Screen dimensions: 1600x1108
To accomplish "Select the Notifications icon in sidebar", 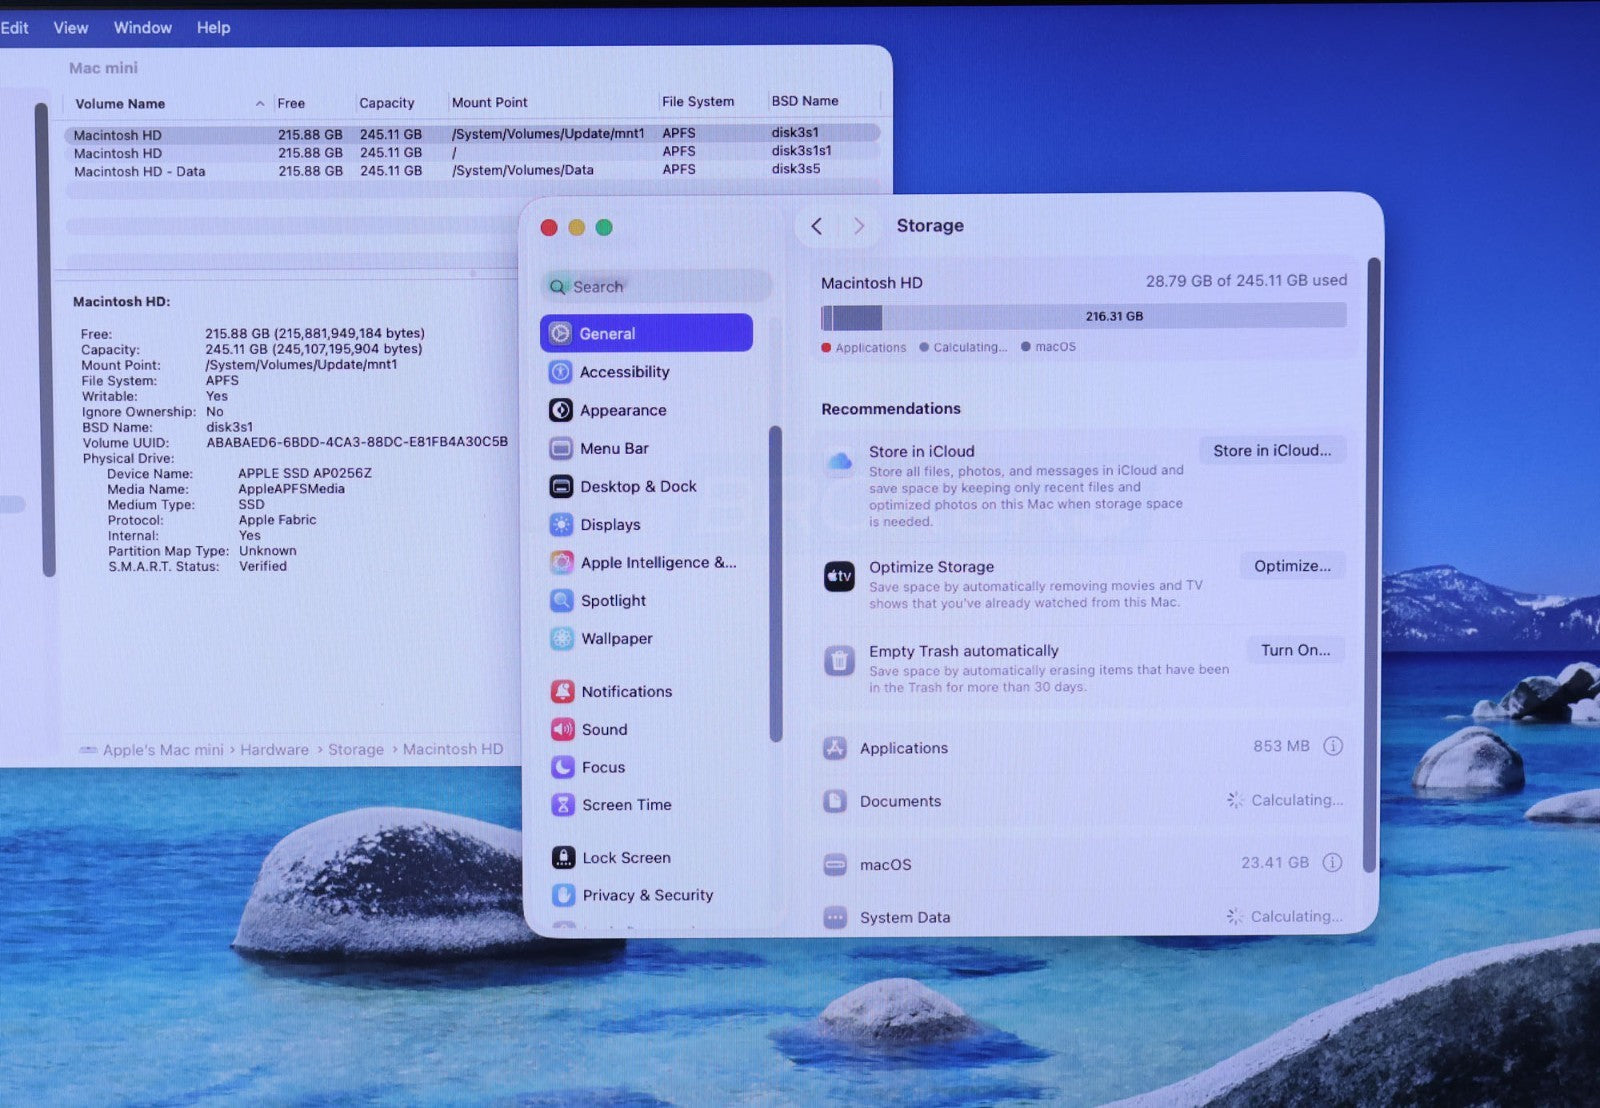I will click(562, 692).
